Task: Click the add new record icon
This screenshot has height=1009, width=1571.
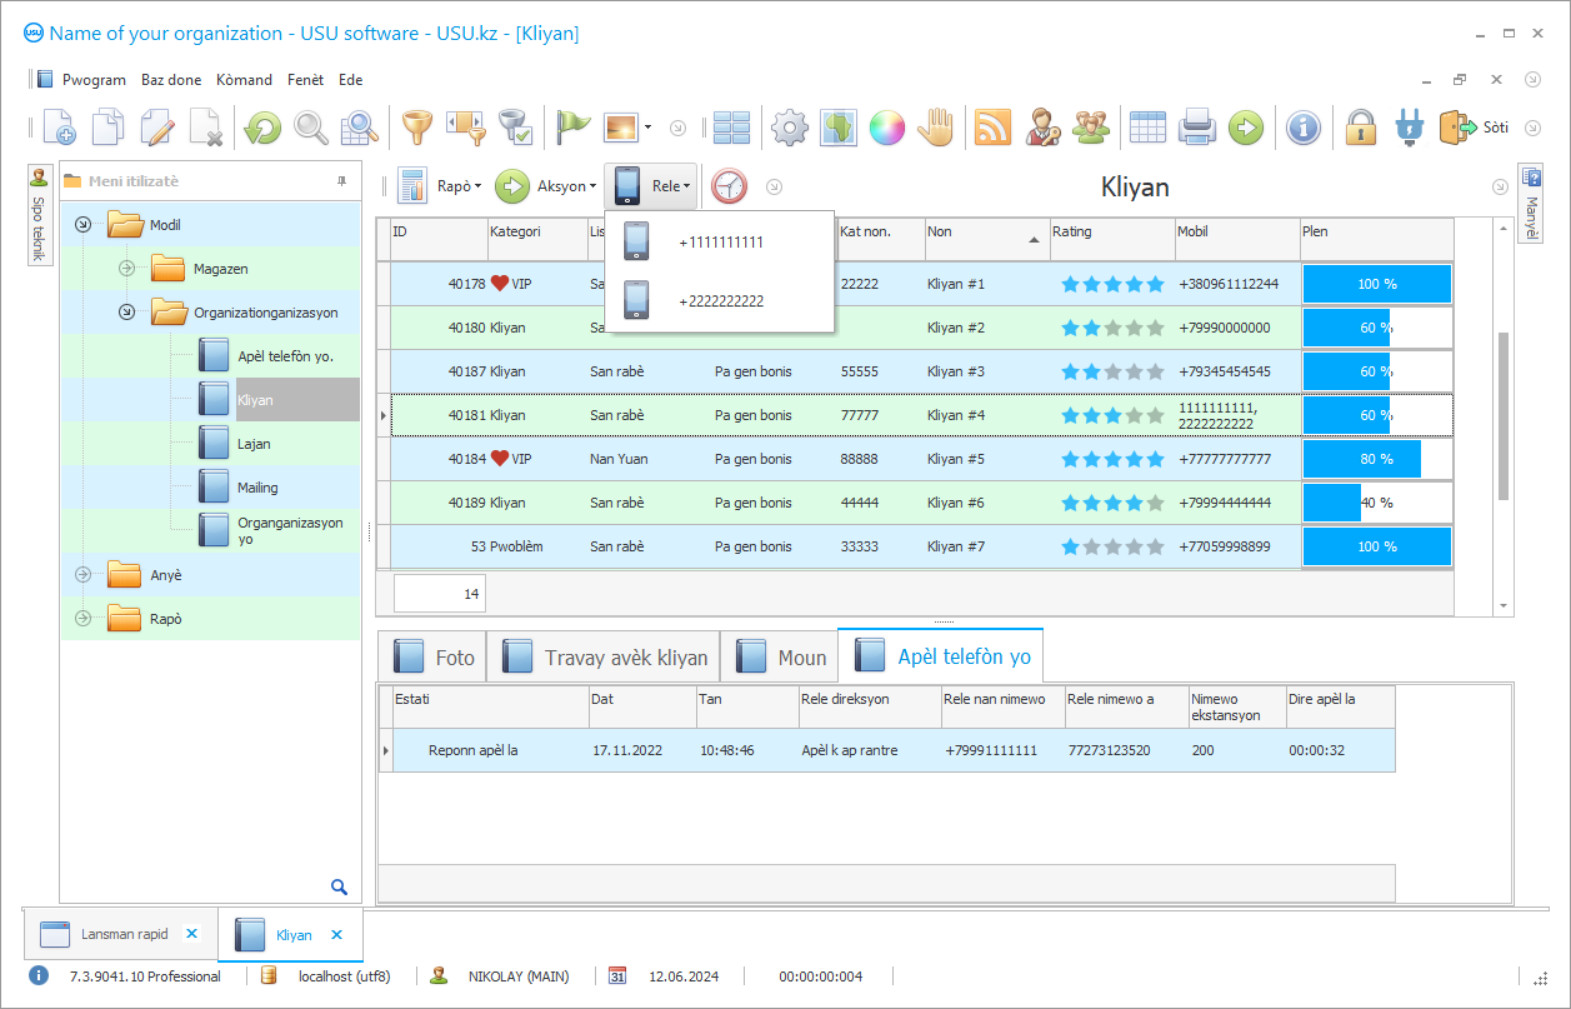Action: coord(59,128)
